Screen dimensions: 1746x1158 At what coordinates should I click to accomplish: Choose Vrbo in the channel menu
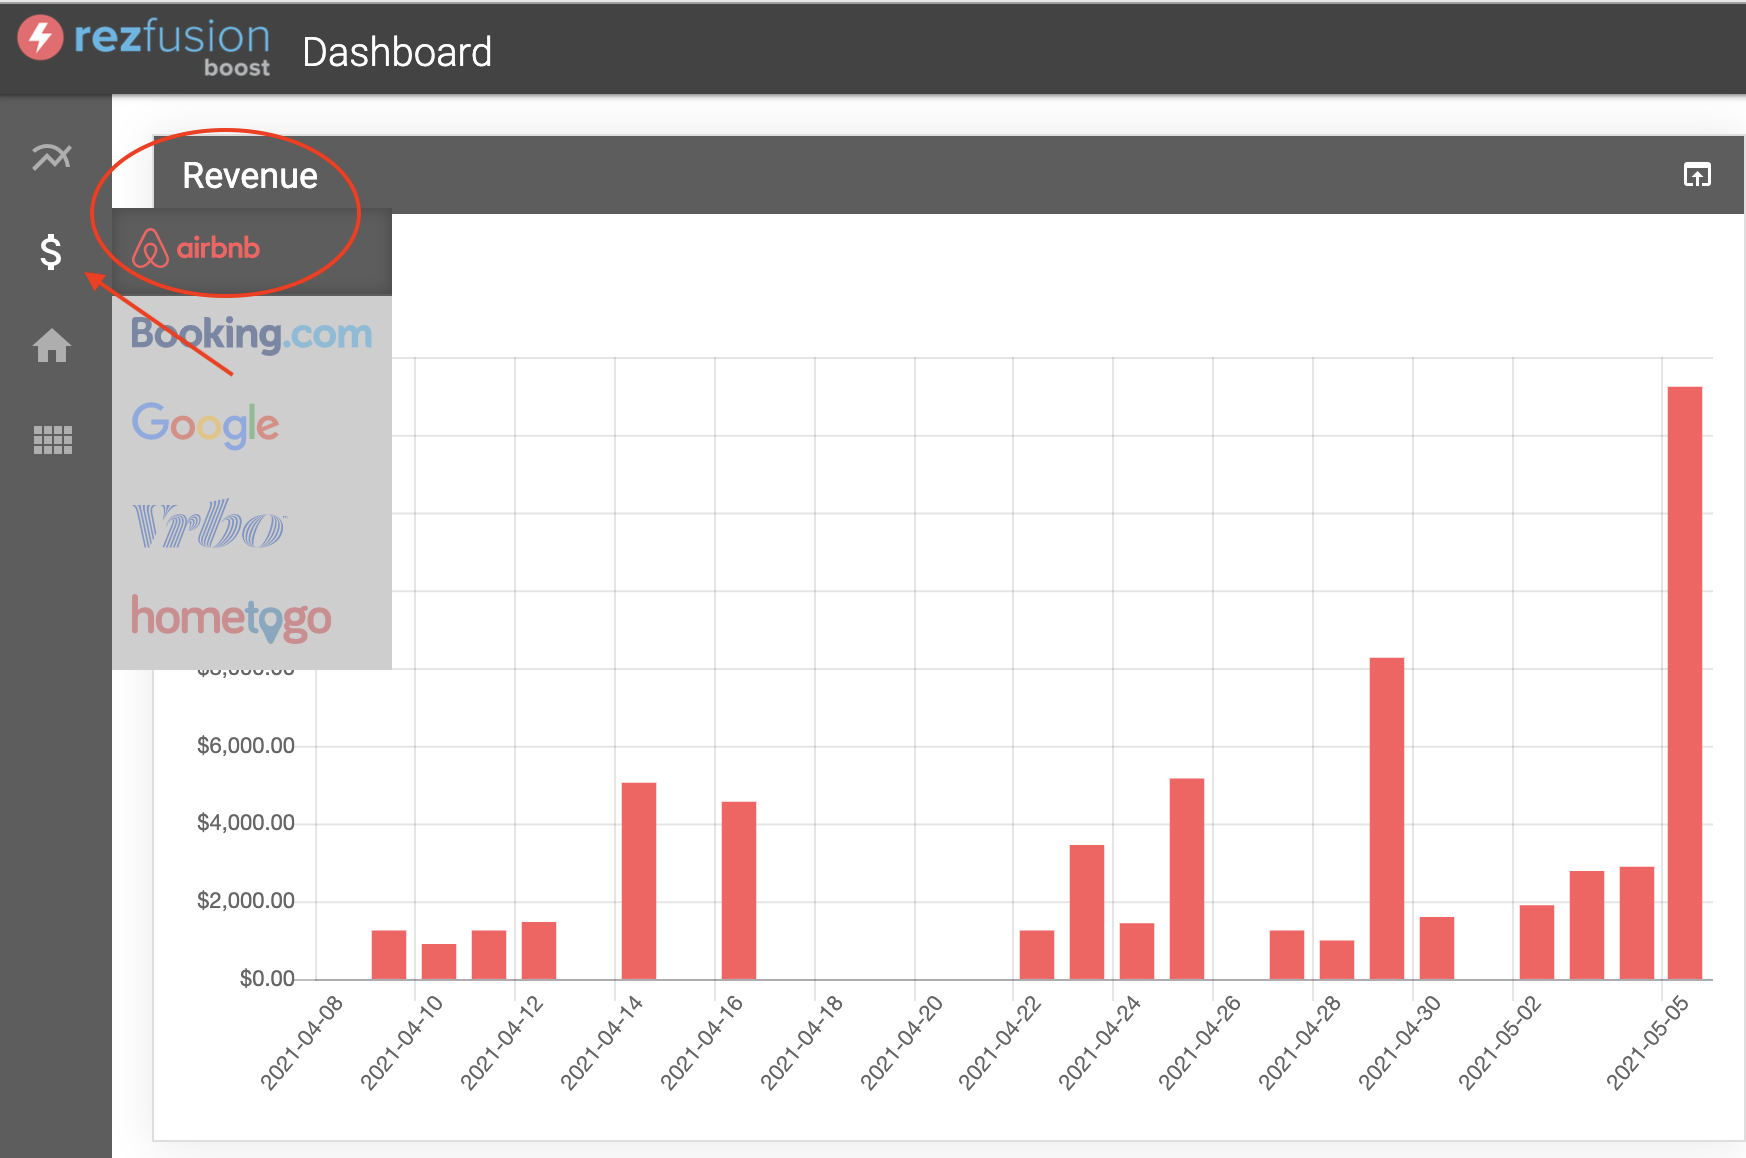coord(209,523)
